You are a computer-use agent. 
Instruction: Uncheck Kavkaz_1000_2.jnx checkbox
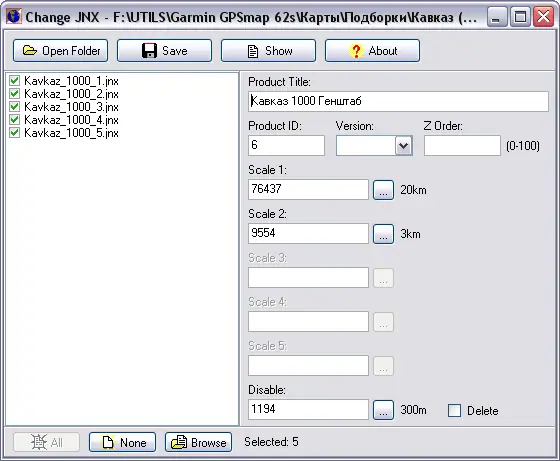(x=14, y=94)
